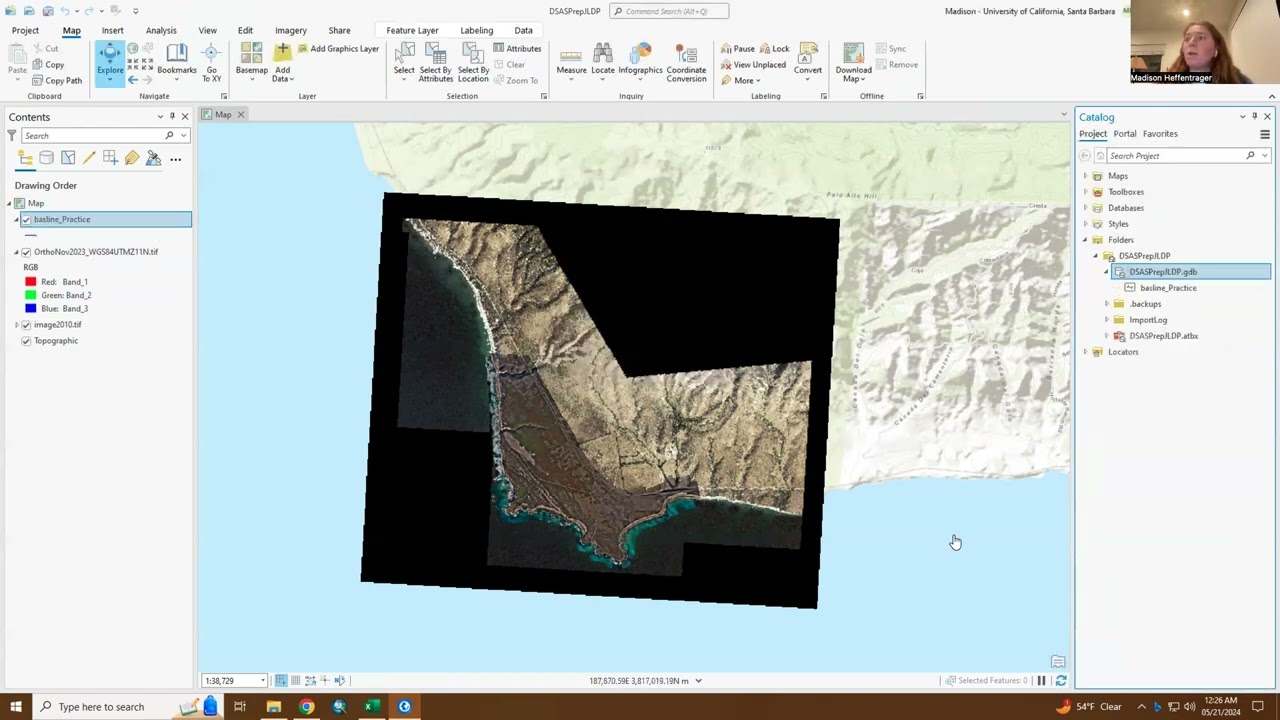Toggle visibility of image2010.tif layer
This screenshot has width=1280, height=720.
point(26,325)
